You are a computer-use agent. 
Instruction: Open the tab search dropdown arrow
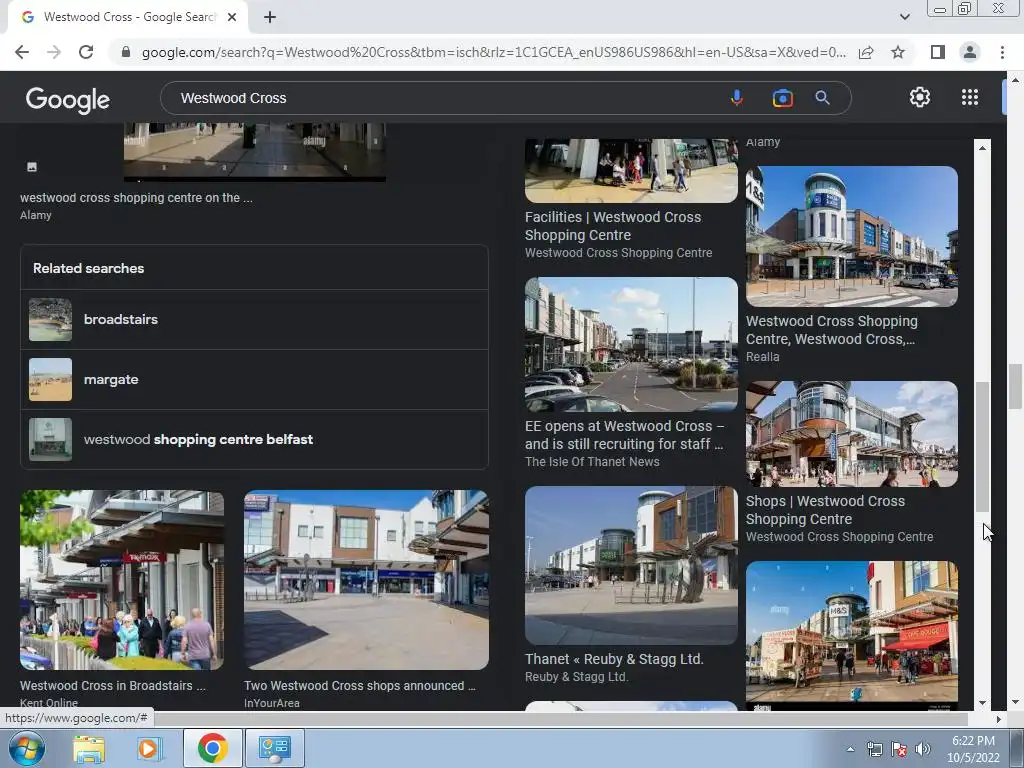pyautogui.click(x=904, y=17)
